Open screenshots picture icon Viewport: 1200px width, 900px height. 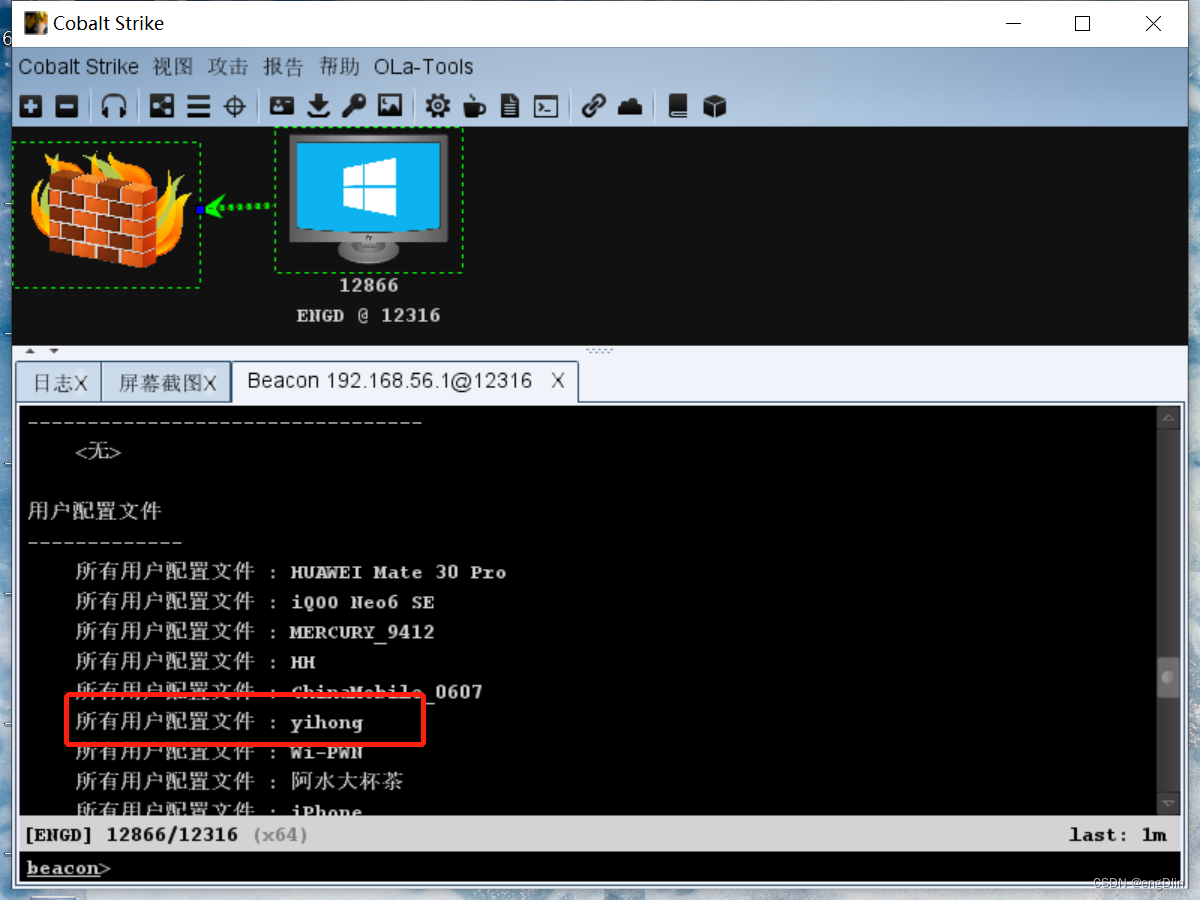(x=390, y=106)
